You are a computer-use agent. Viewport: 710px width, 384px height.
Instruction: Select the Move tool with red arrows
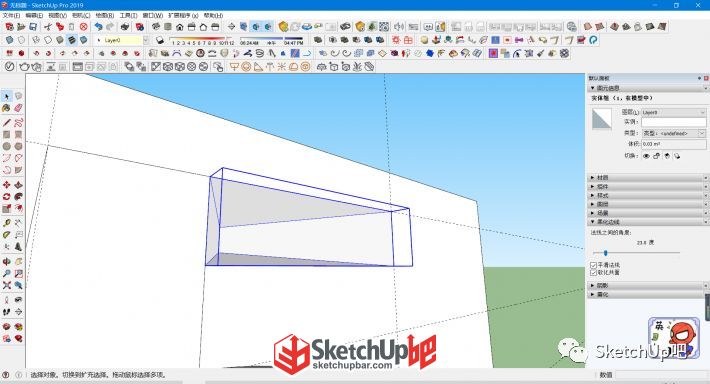pos(6,185)
